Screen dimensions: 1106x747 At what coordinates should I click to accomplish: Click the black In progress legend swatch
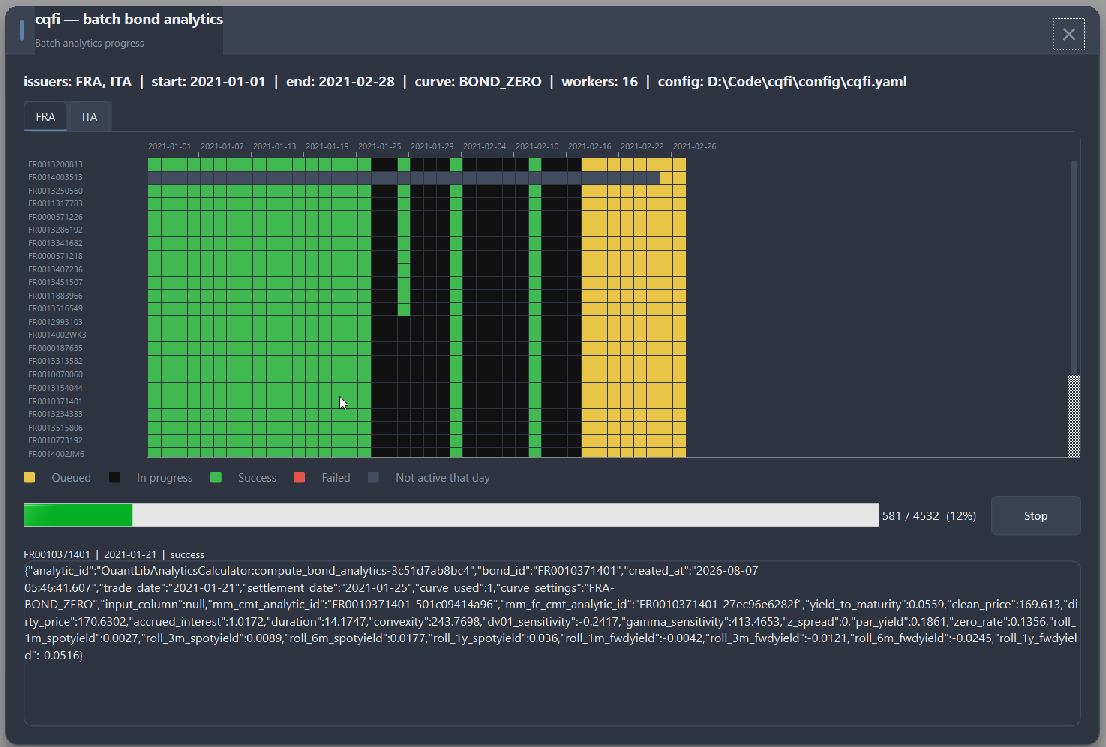click(114, 478)
